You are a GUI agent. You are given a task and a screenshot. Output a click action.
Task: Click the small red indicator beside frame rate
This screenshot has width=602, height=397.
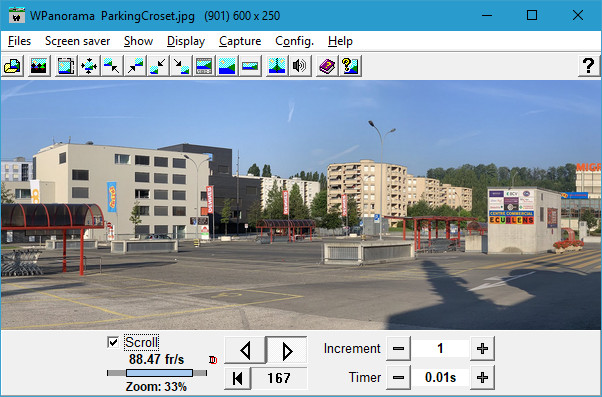[x=213, y=360]
